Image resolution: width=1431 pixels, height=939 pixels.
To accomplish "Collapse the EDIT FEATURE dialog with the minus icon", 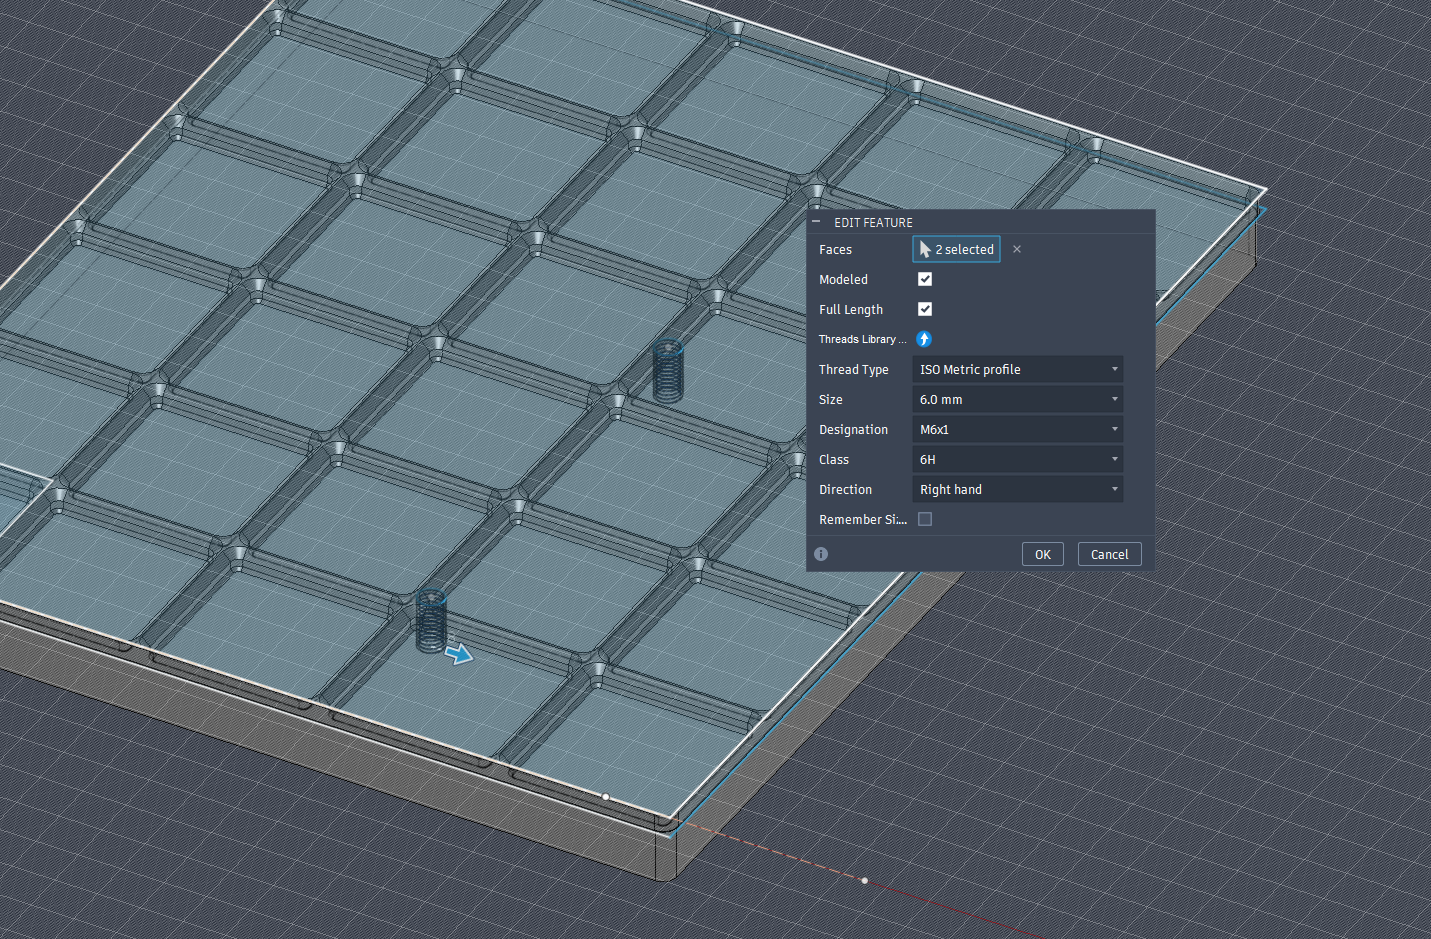I will click(816, 222).
